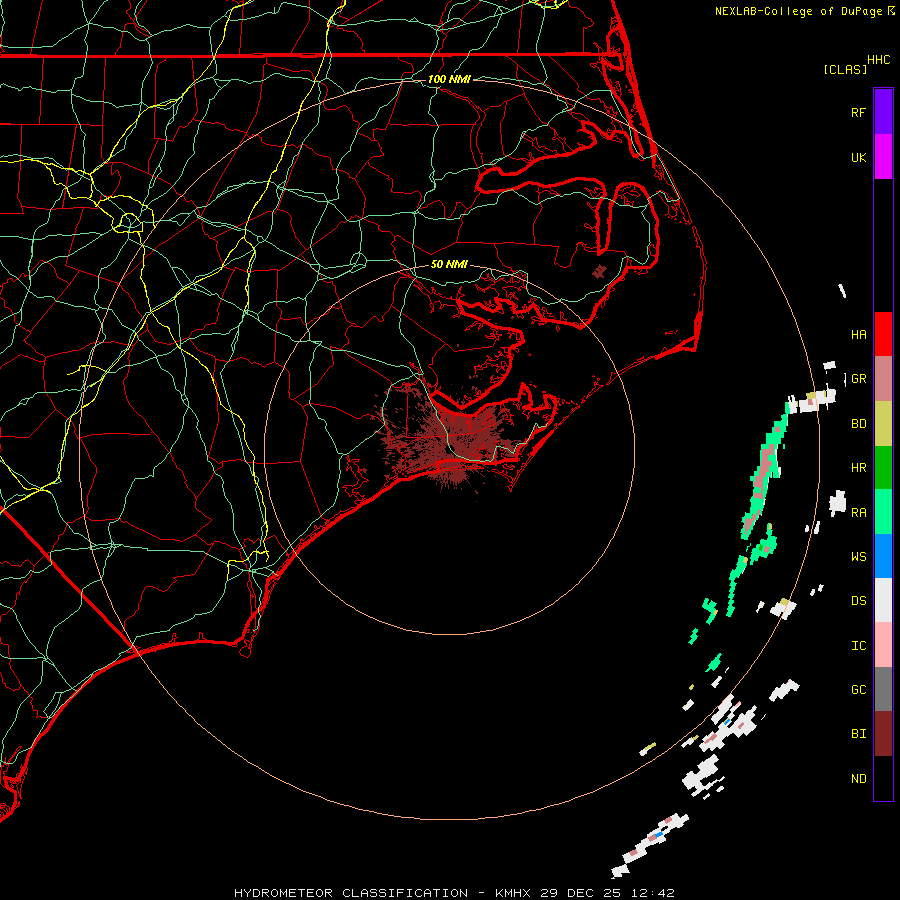This screenshot has width=900, height=900.
Task: Click the RF legend label
Action: pyautogui.click(x=858, y=112)
